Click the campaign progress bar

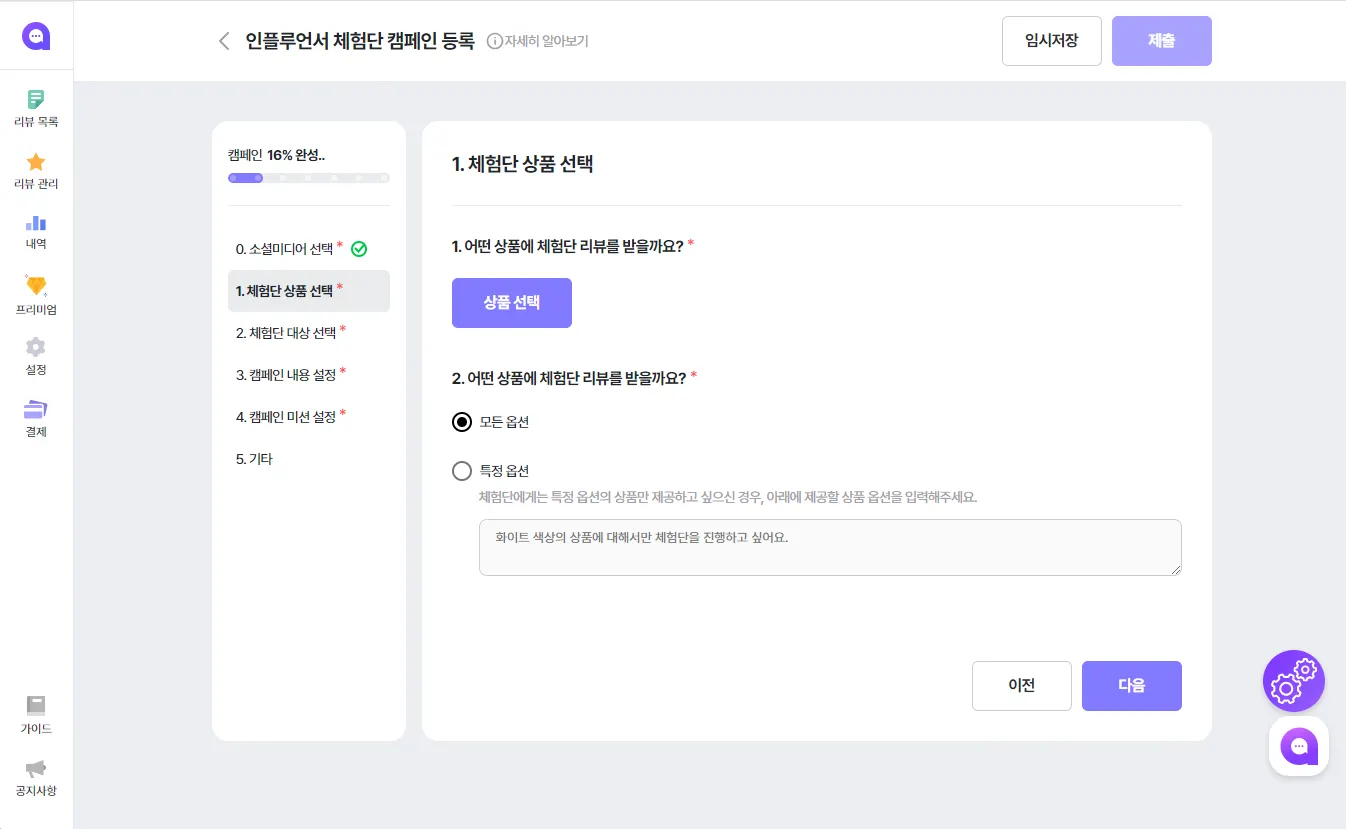(308, 178)
